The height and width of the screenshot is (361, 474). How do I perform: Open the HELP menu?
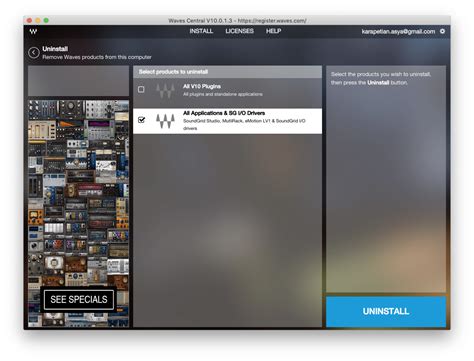coord(273,31)
